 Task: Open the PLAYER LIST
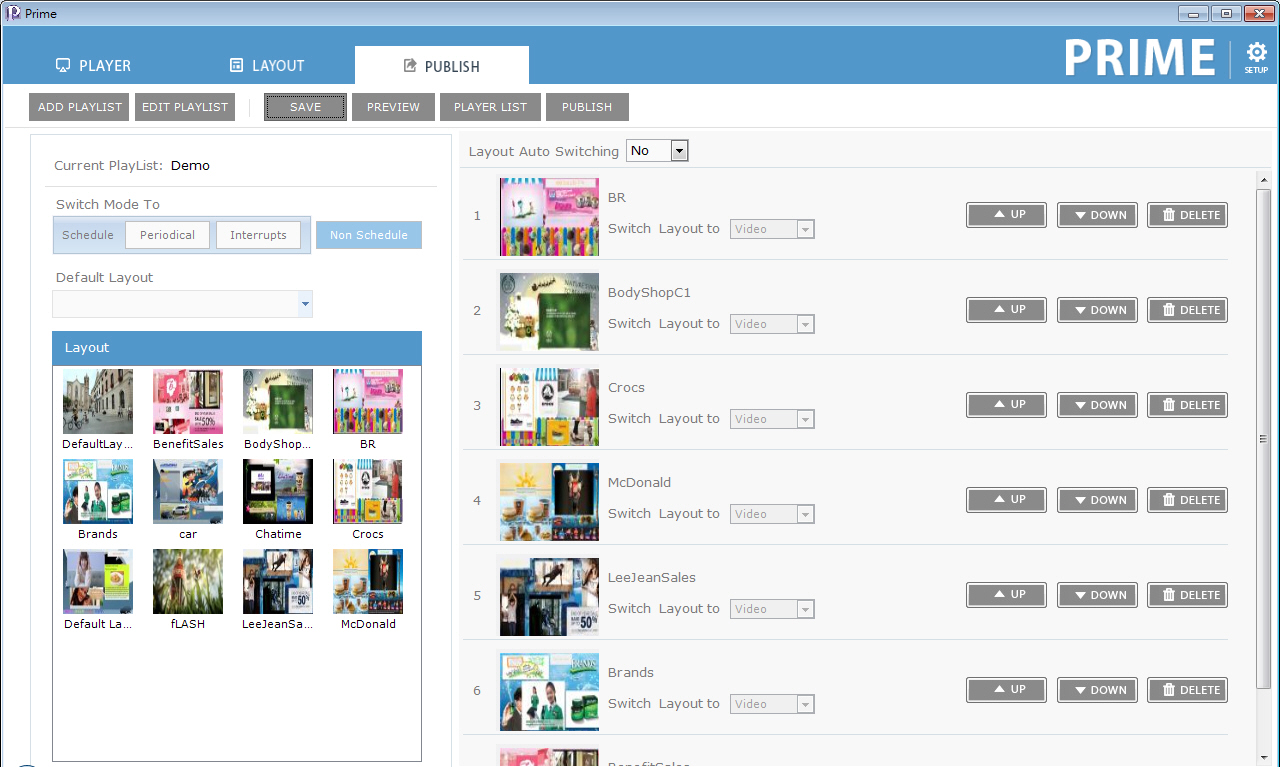point(490,107)
